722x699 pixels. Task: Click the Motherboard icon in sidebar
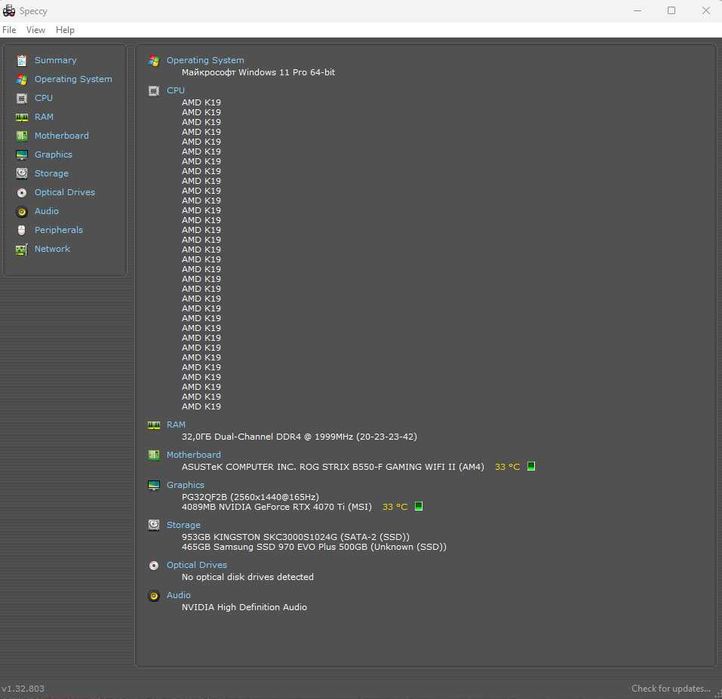pyautogui.click(x=22, y=136)
